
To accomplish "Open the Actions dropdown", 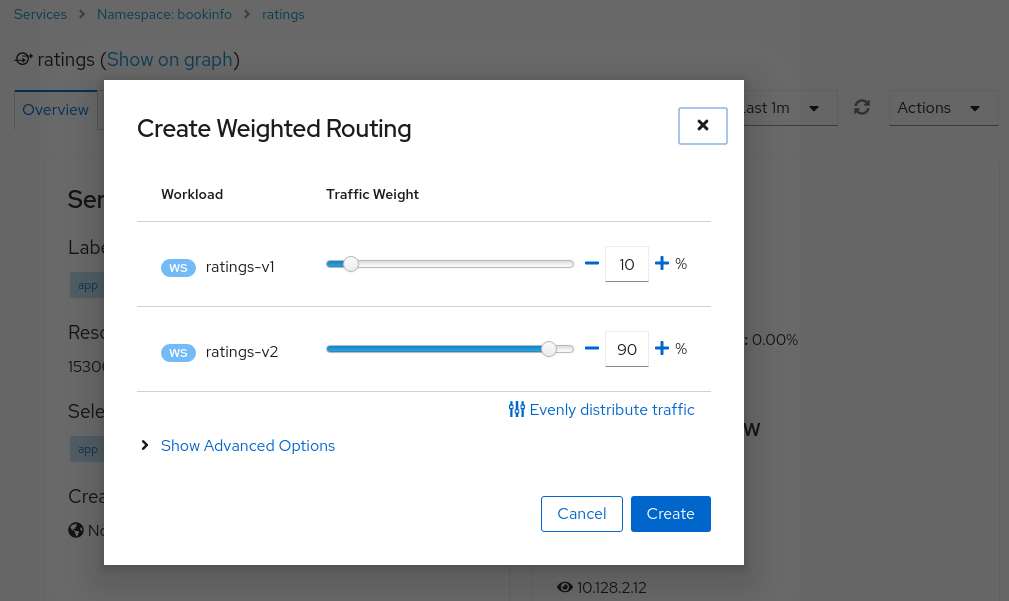I will (942, 108).
